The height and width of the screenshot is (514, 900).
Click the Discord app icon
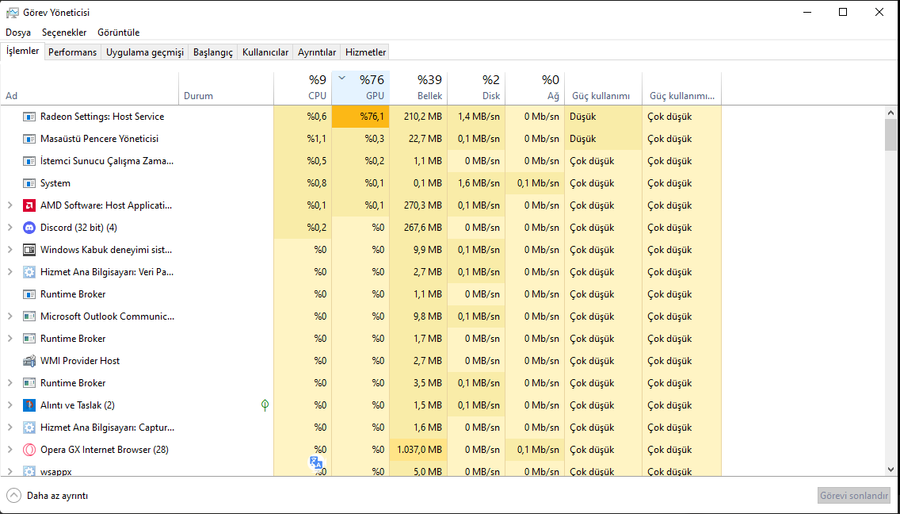tap(29, 228)
